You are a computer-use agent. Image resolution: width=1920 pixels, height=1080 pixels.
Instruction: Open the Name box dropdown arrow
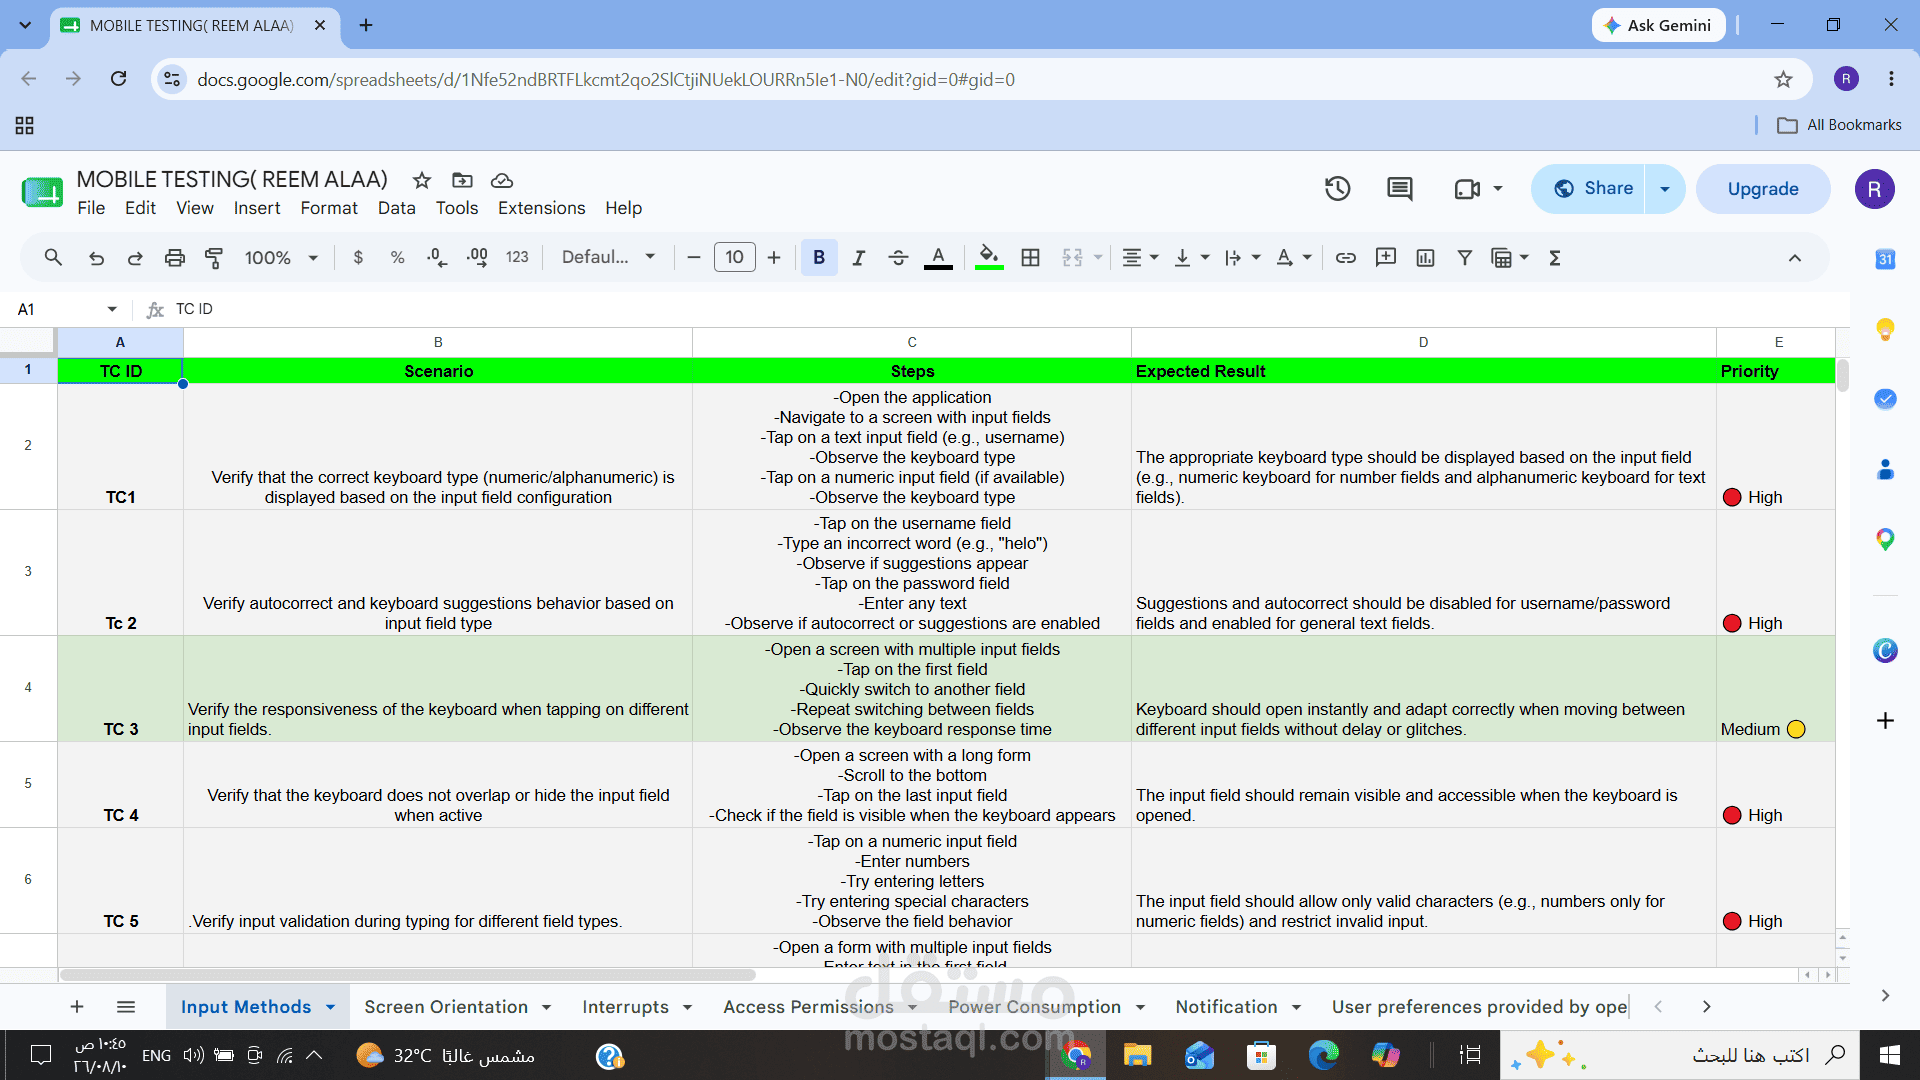pos(112,309)
